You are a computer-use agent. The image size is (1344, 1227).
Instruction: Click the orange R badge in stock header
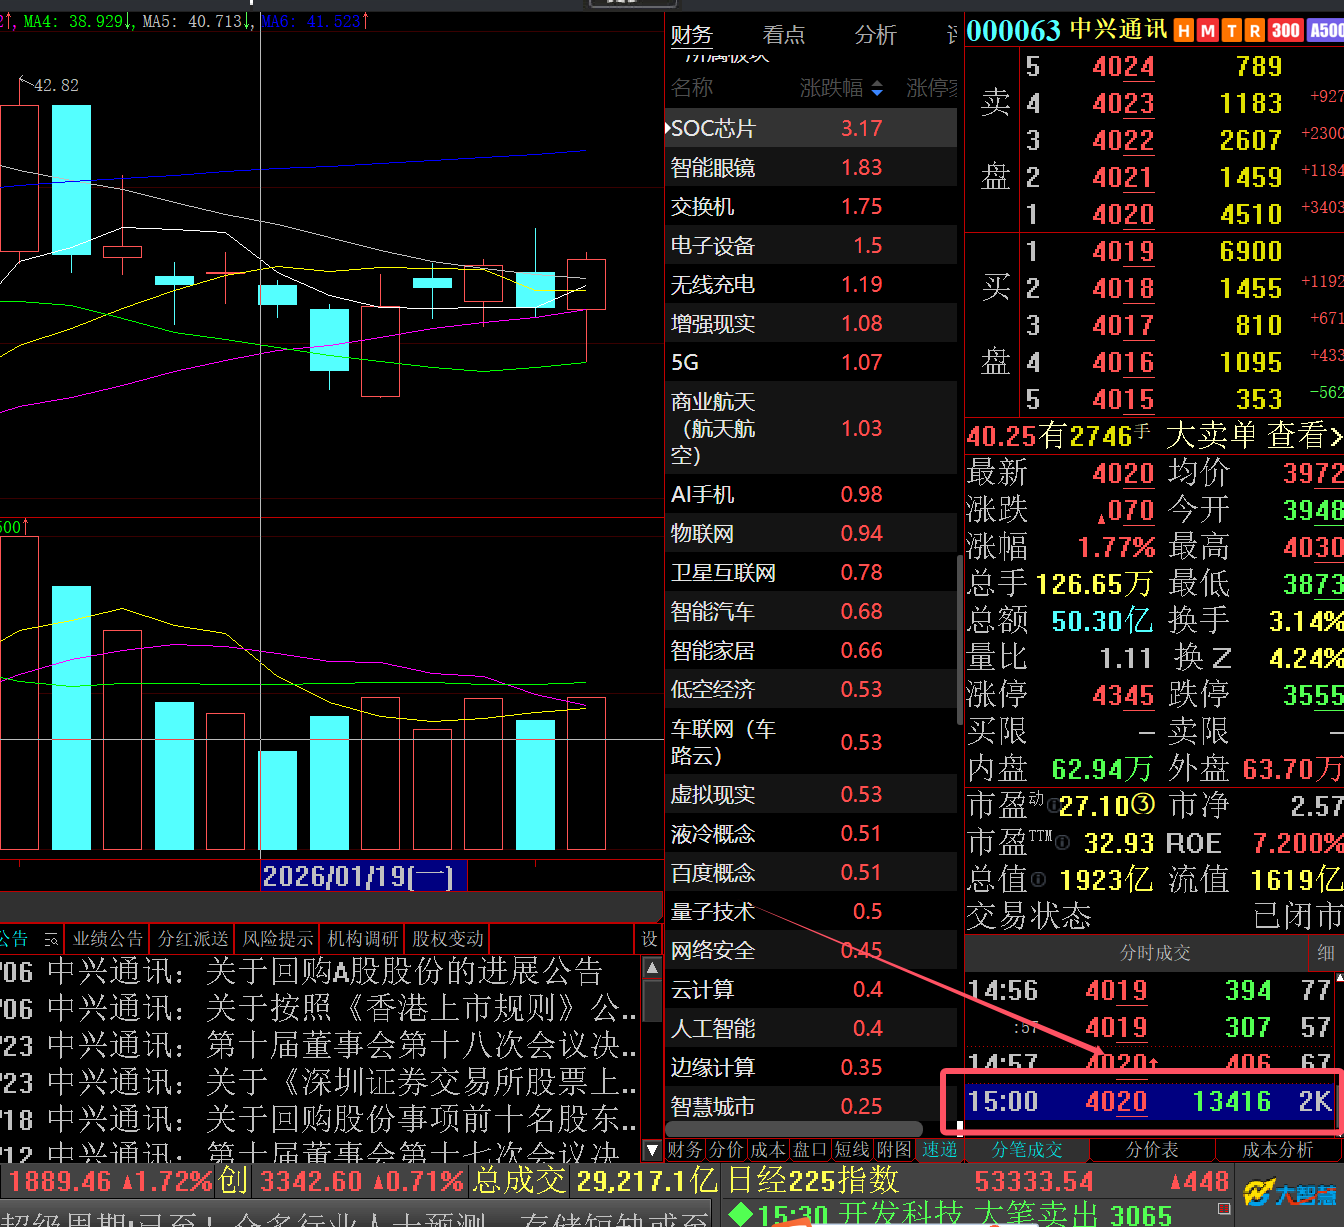pos(1255,31)
